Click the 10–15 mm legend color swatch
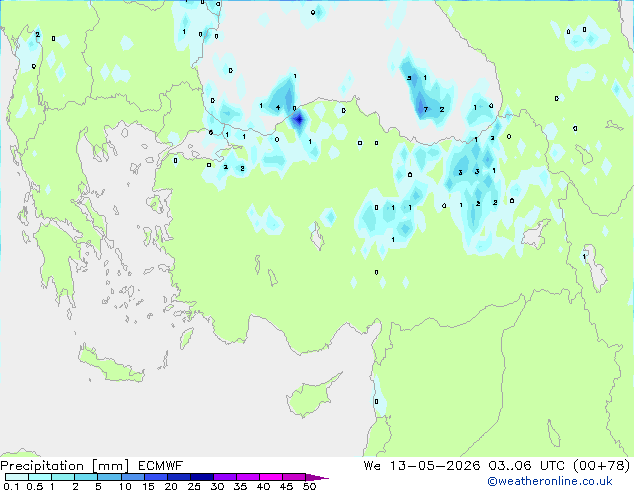634x490 pixels. pyautogui.click(x=132, y=477)
